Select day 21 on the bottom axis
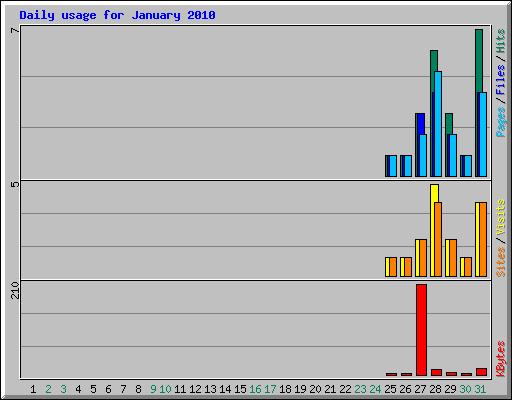 pyautogui.click(x=330, y=389)
